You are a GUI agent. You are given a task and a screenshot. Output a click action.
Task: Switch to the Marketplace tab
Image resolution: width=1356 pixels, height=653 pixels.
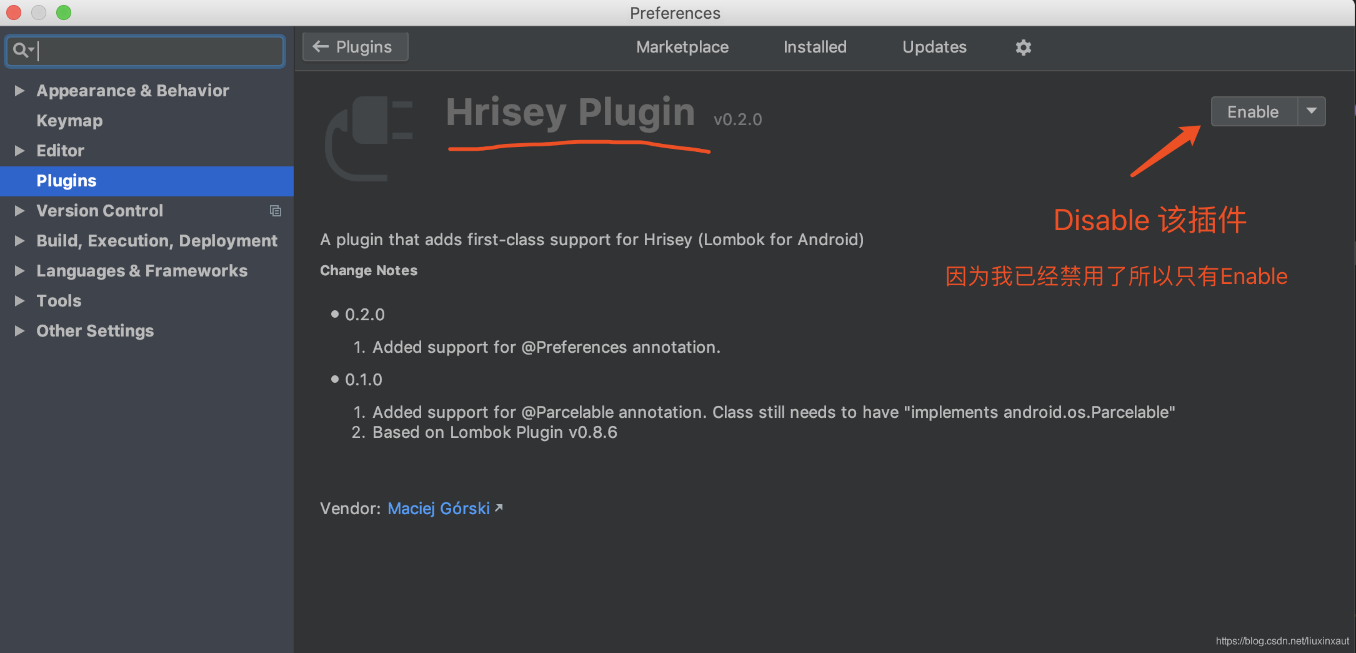[682, 47]
